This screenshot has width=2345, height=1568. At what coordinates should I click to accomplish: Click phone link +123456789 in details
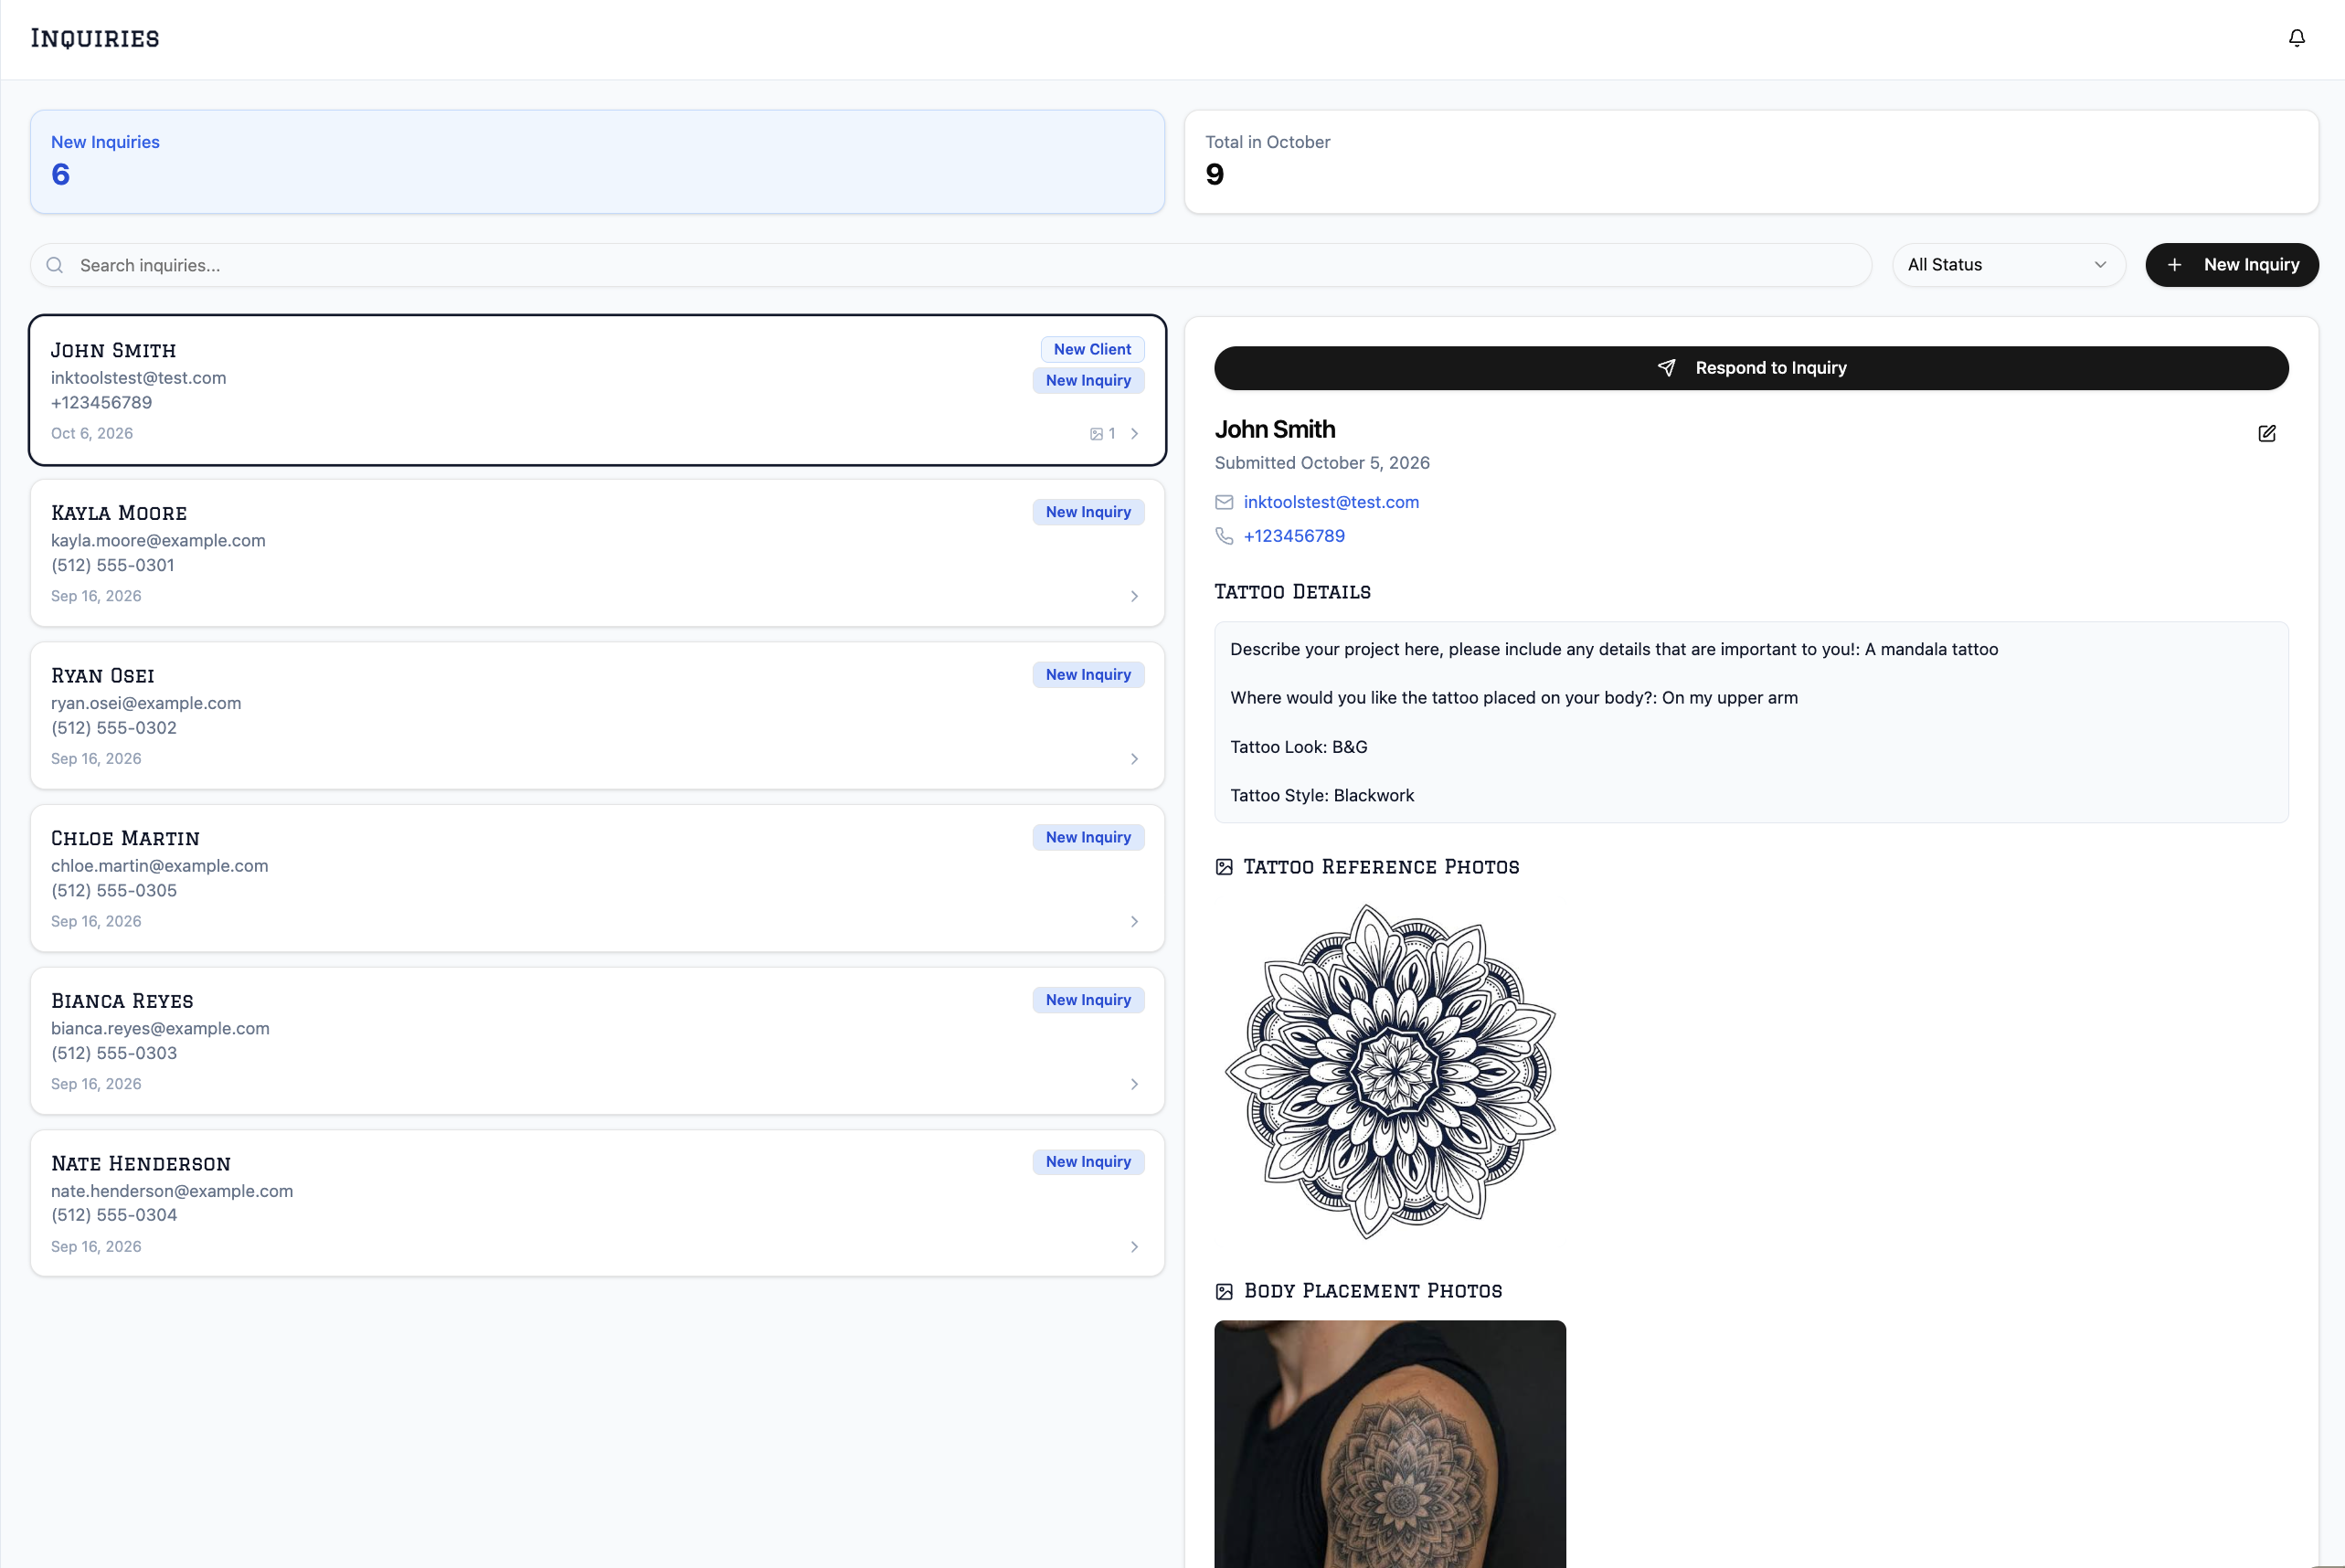pyautogui.click(x=1294, y=536)
